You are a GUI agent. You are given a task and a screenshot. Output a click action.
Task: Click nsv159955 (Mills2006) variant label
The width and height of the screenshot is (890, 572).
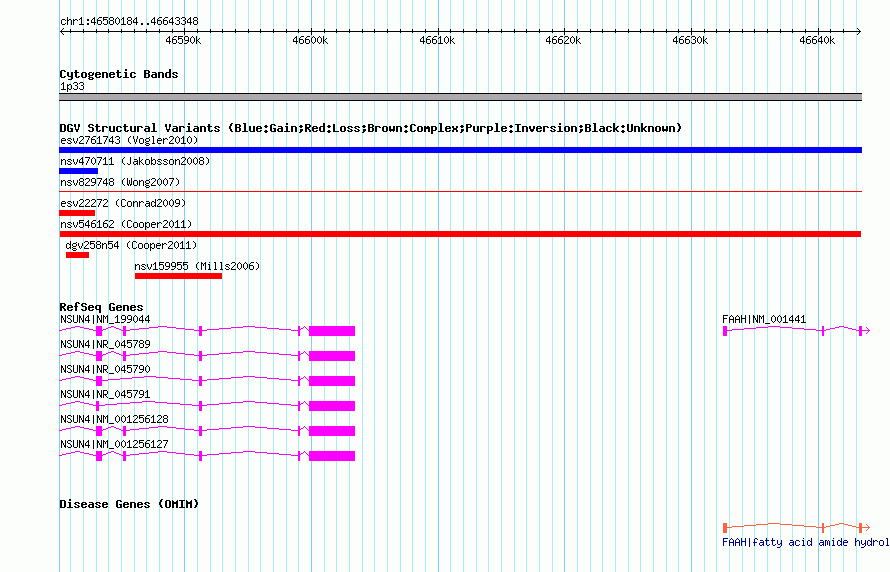tap(197, 266)
